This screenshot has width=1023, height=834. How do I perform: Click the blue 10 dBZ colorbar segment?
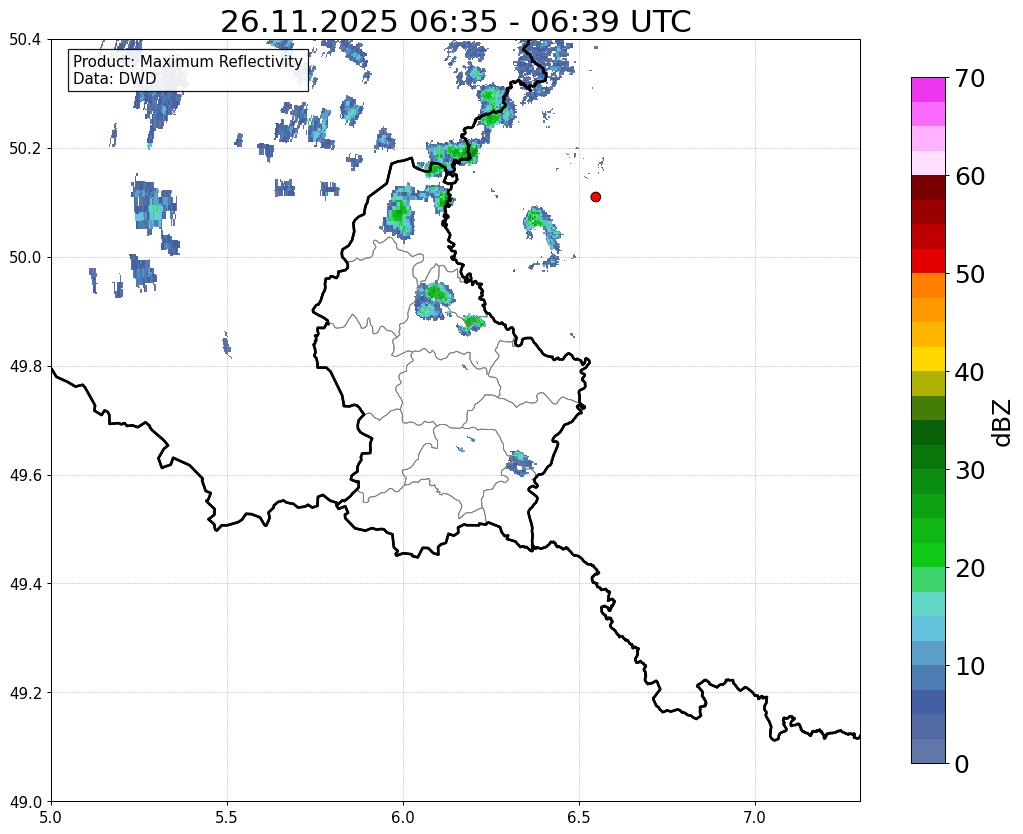(928, 677)
